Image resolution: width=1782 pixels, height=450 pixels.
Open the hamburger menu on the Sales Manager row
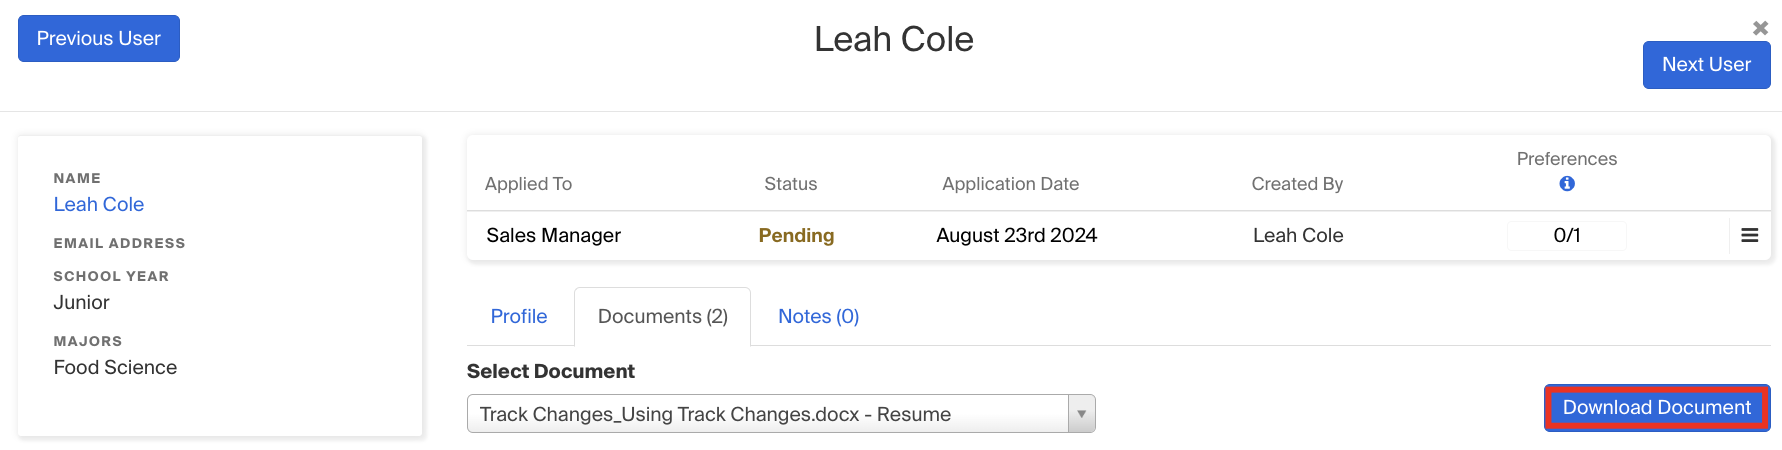[x=1749, y=236]
